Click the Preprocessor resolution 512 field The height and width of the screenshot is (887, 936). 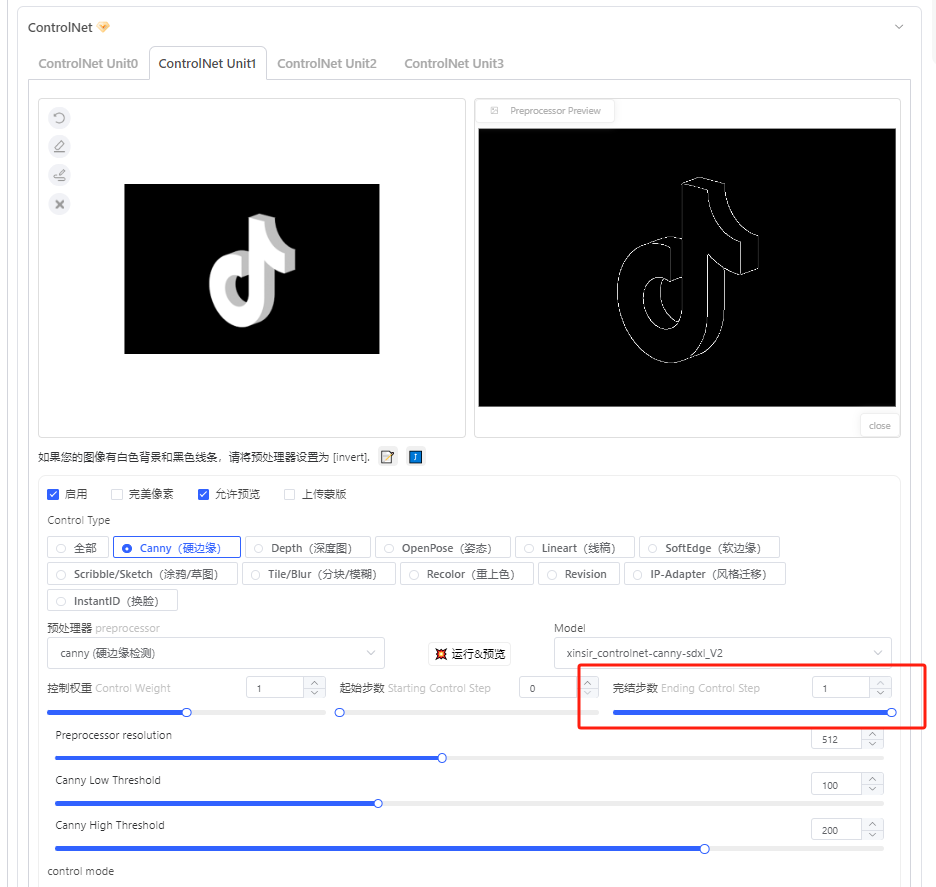pyautogui.click(x=836, y=739)
